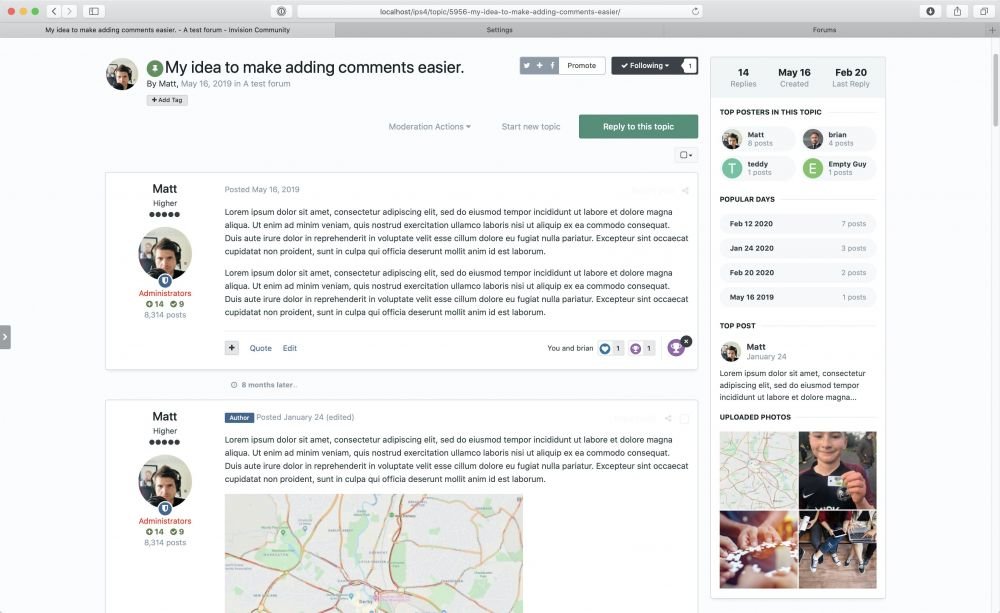Viewport: 1000px width, 613px height.
Task: Reload the page in Safari
Action: [696, 11]
